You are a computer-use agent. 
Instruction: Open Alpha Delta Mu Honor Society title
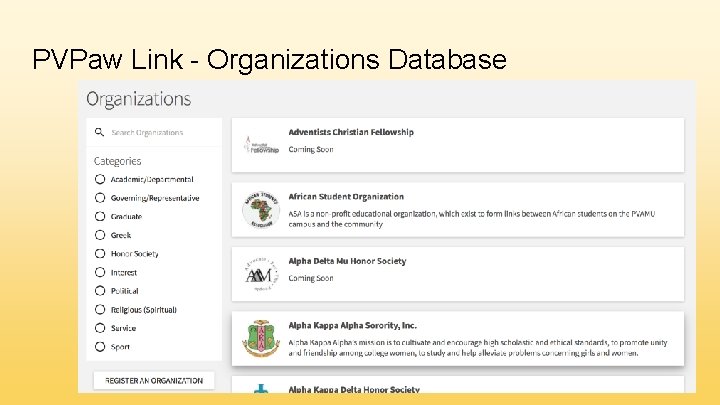pyautogui.click(x=347, y=261)
